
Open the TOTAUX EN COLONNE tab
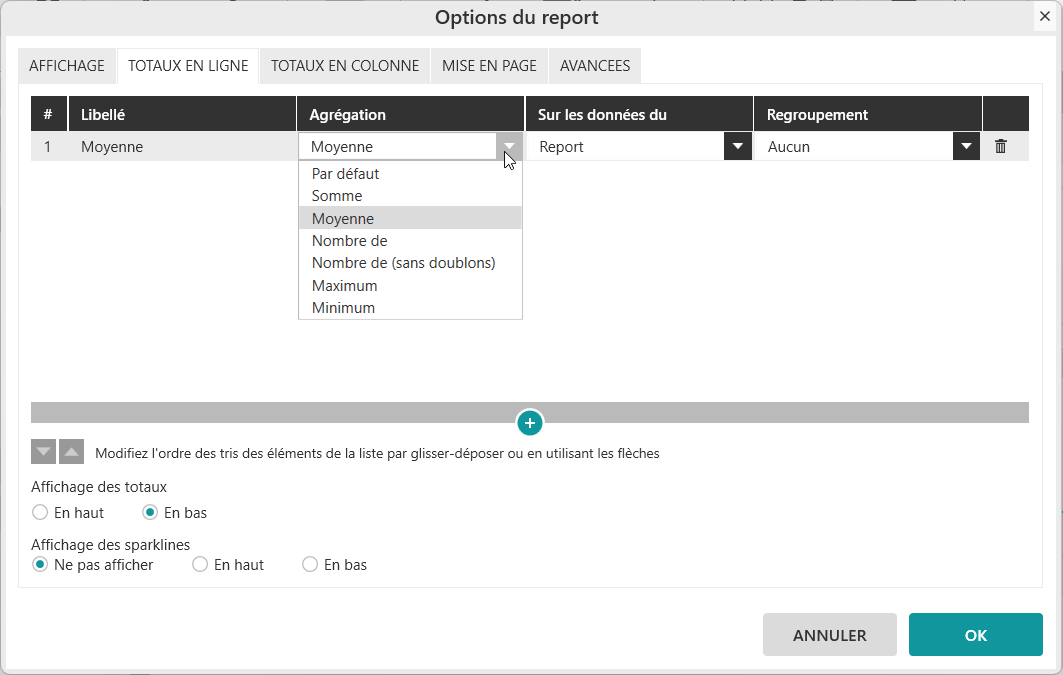coord(345,66)
